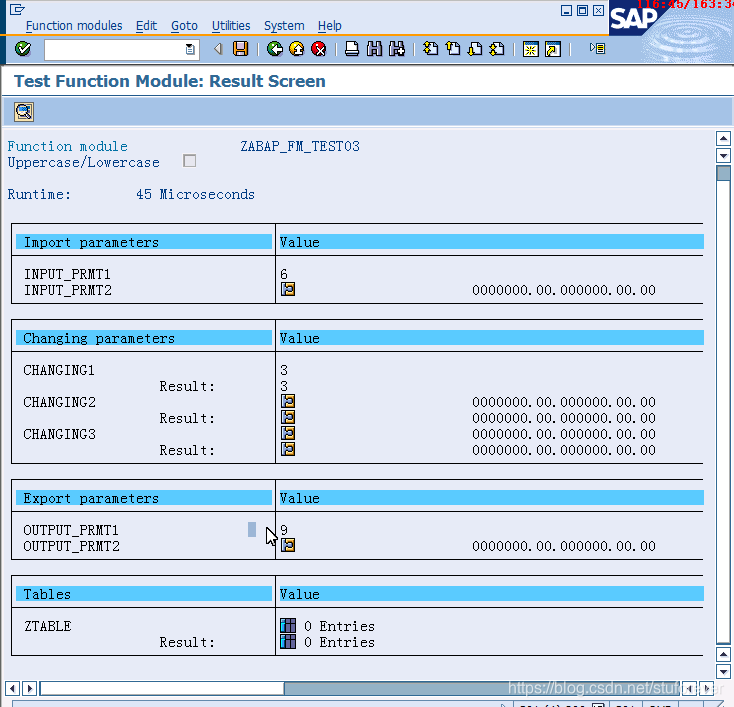Collapse the command field with left triangle
This screenshot has height=707, width=734.
(218, 49)
